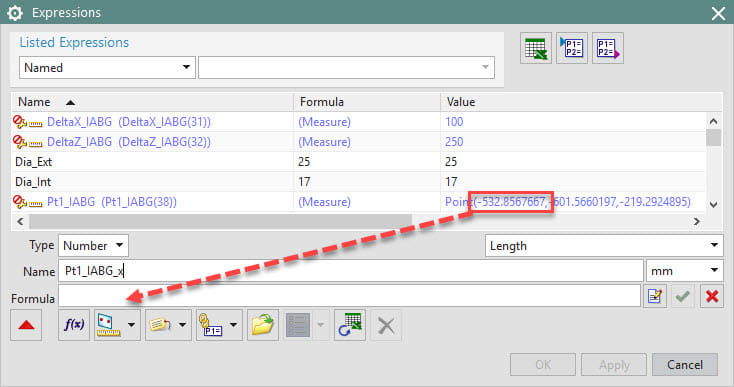The width and height of the screenshot is (734, 387).
Task: Click the horizontal scrollbar right arrow
Action: pos(697,221)
